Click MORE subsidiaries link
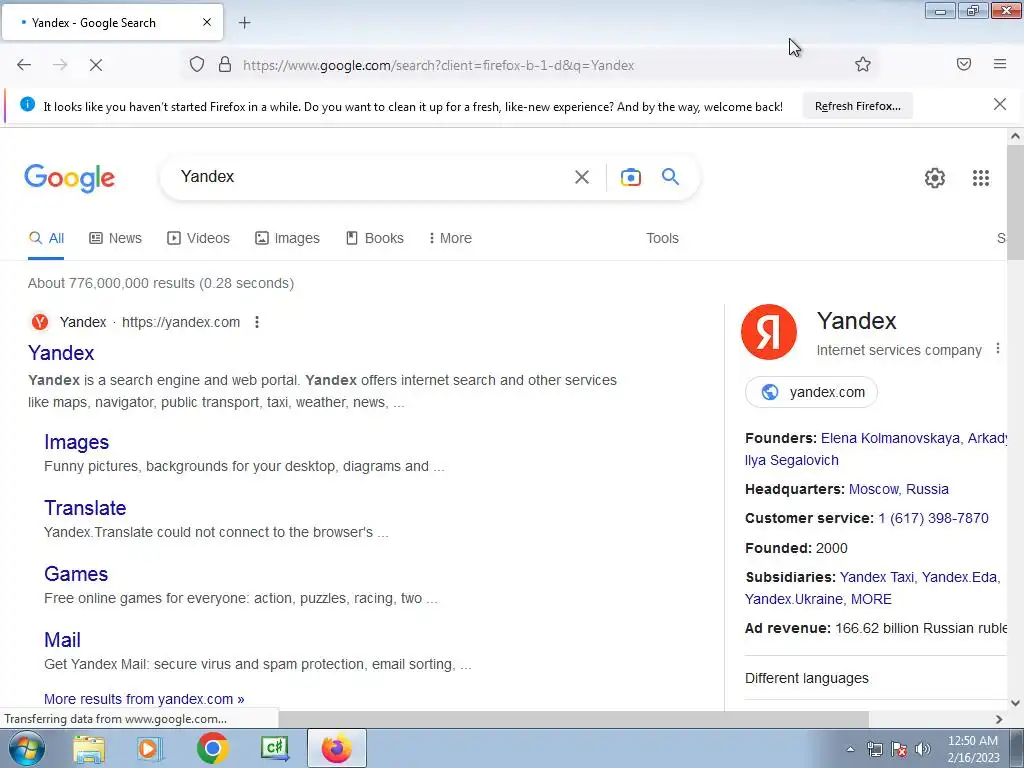This screenshot has width=1024, height=768. click(871, 600)
